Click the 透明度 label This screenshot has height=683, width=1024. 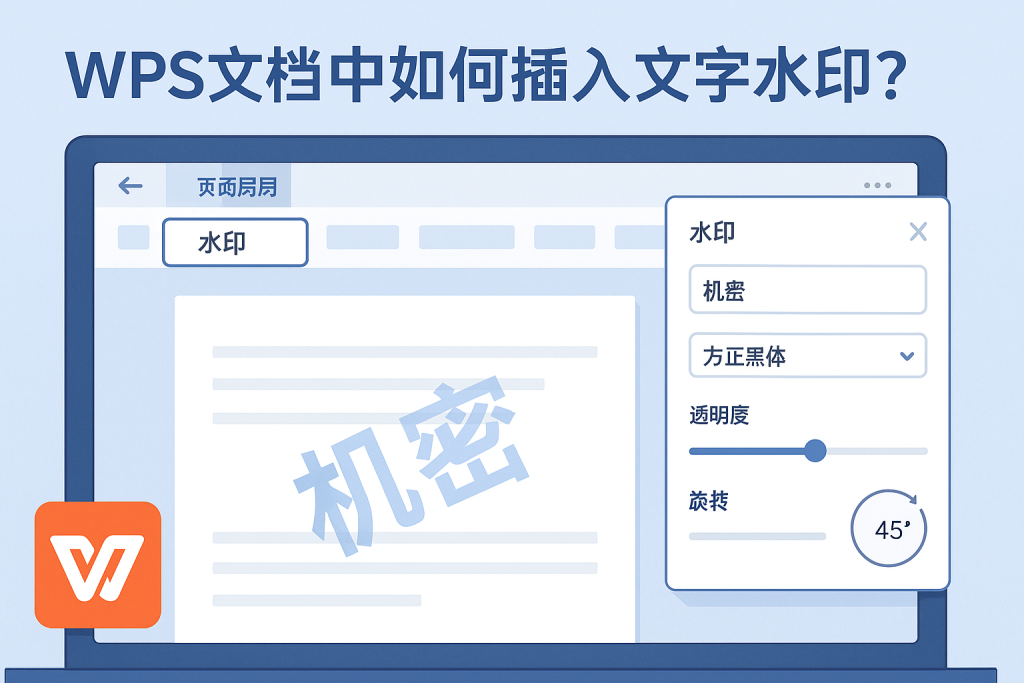tap(719, 415)
